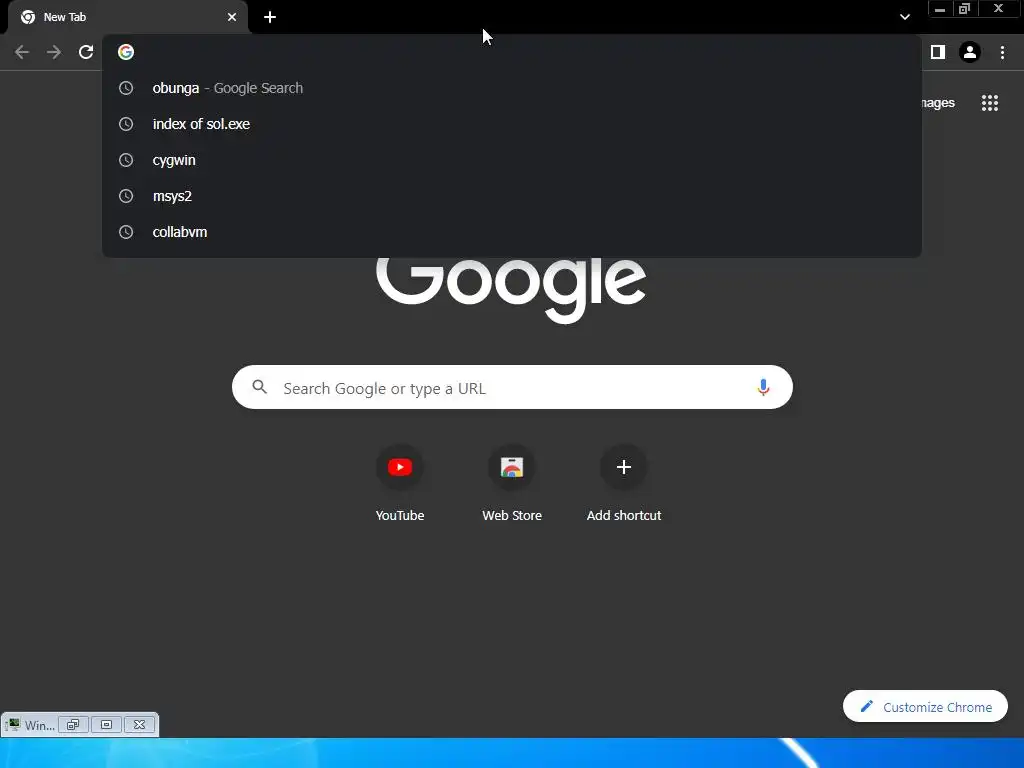
Task: Click the clock icon beside cygwin
Action: [x=126, y=160]
